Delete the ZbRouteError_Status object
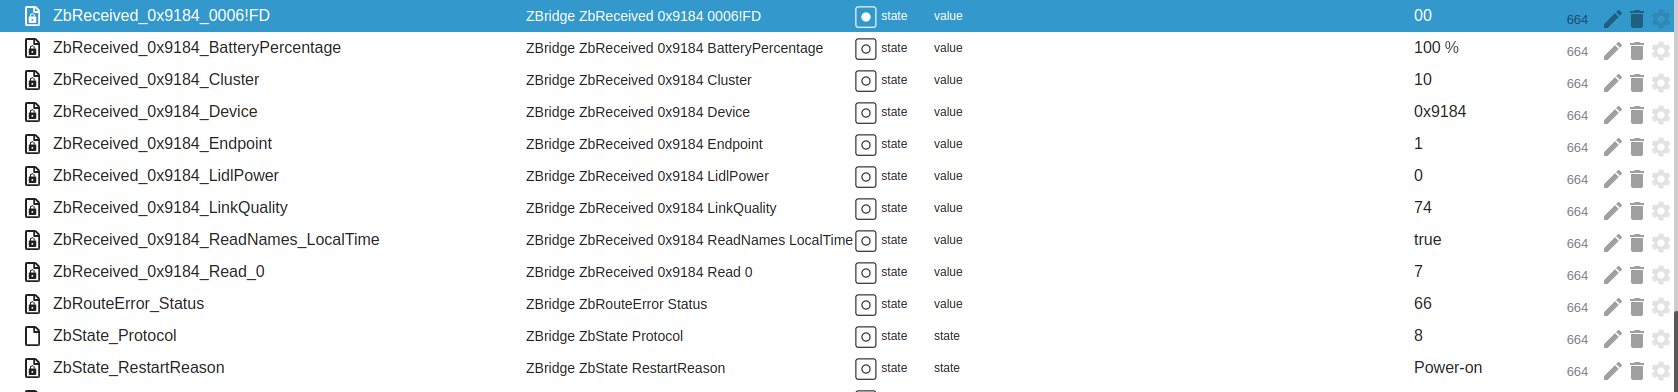Image resolution: width=1678 pixels, height=392 pixels. point(1637,307)
